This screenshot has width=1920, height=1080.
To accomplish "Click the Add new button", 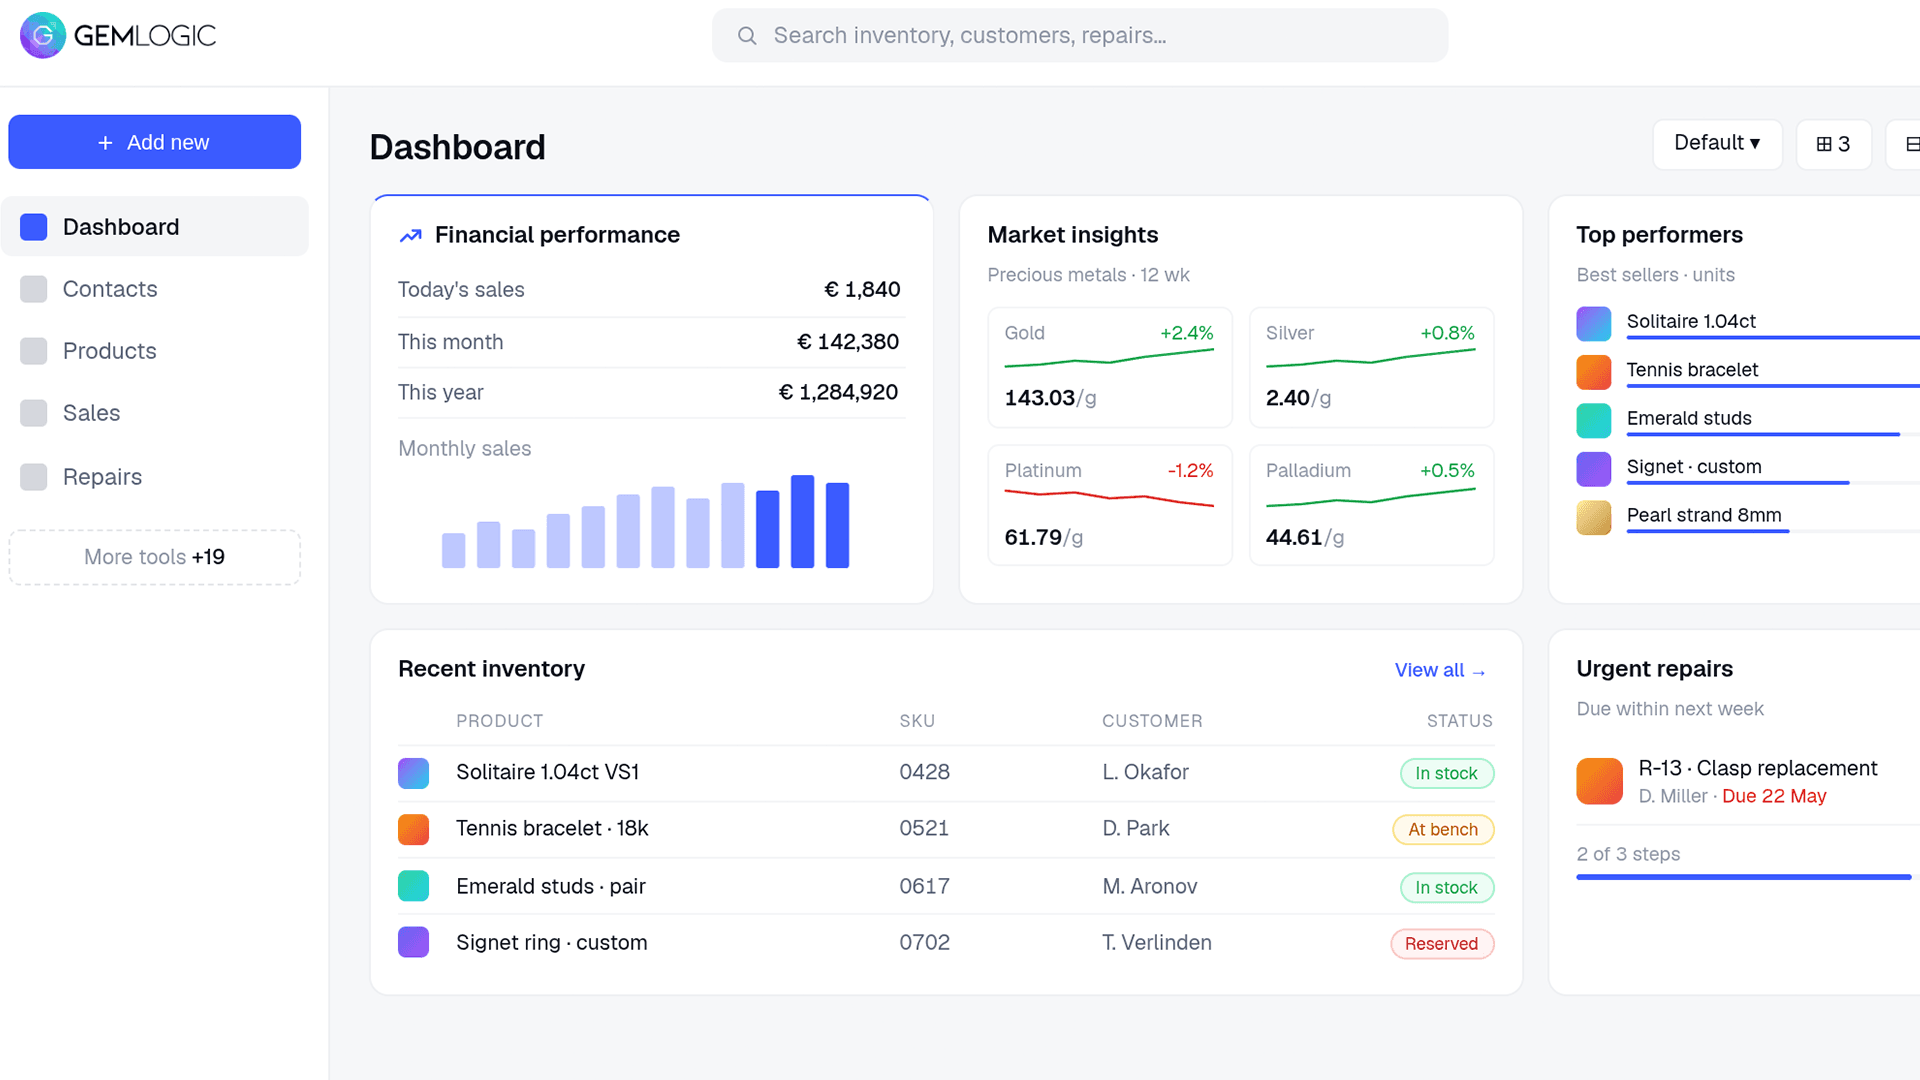I will point(155,142).
